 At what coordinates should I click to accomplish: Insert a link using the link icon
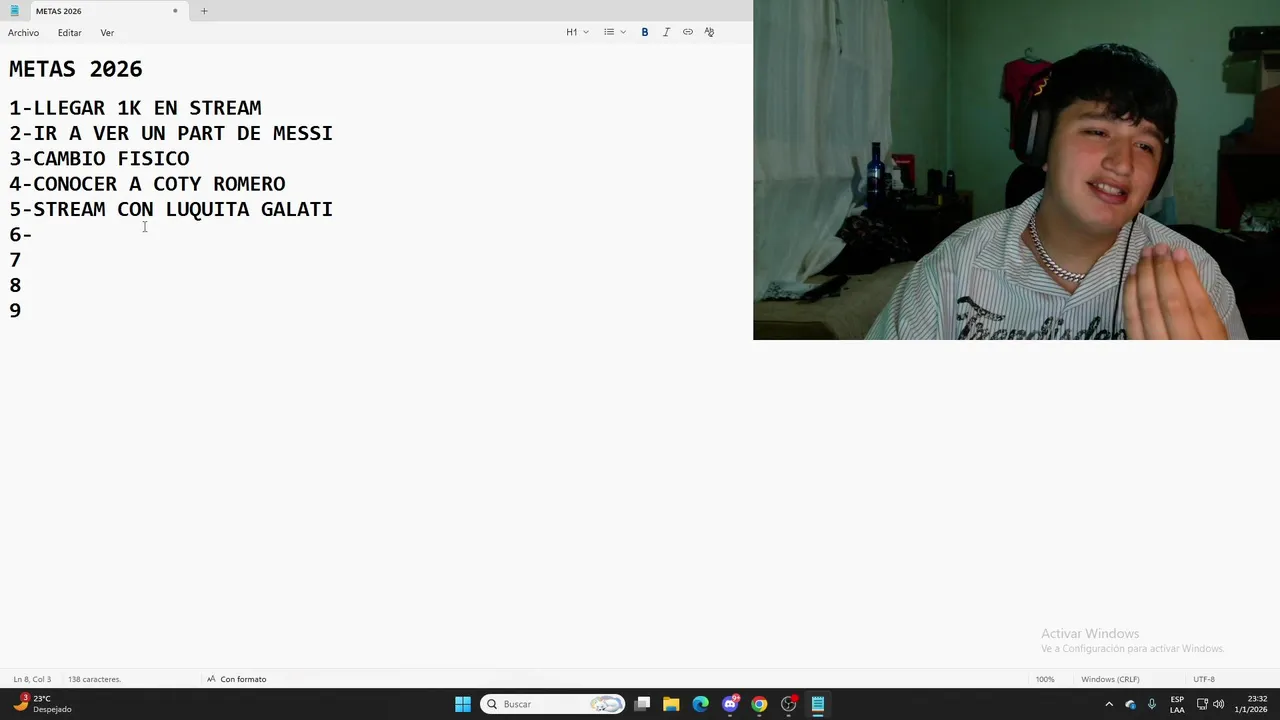pos(688,32)
